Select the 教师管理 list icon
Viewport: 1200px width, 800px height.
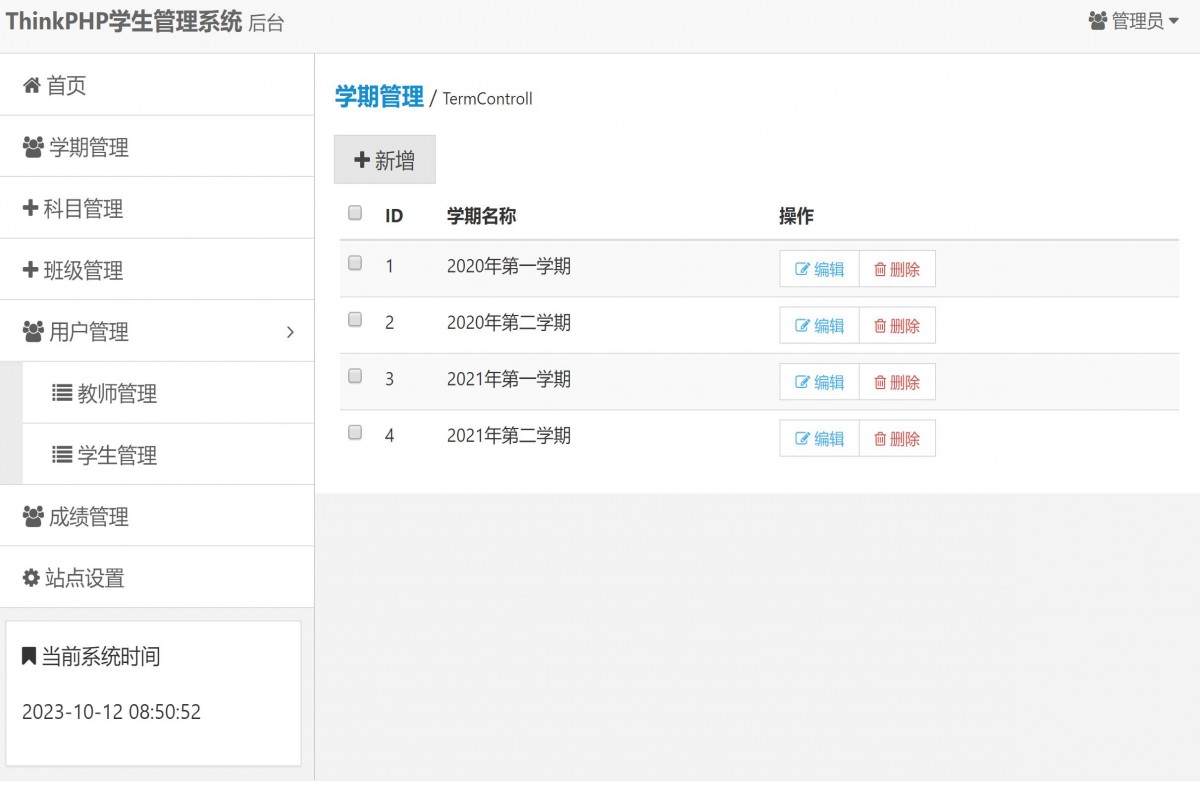63,393
